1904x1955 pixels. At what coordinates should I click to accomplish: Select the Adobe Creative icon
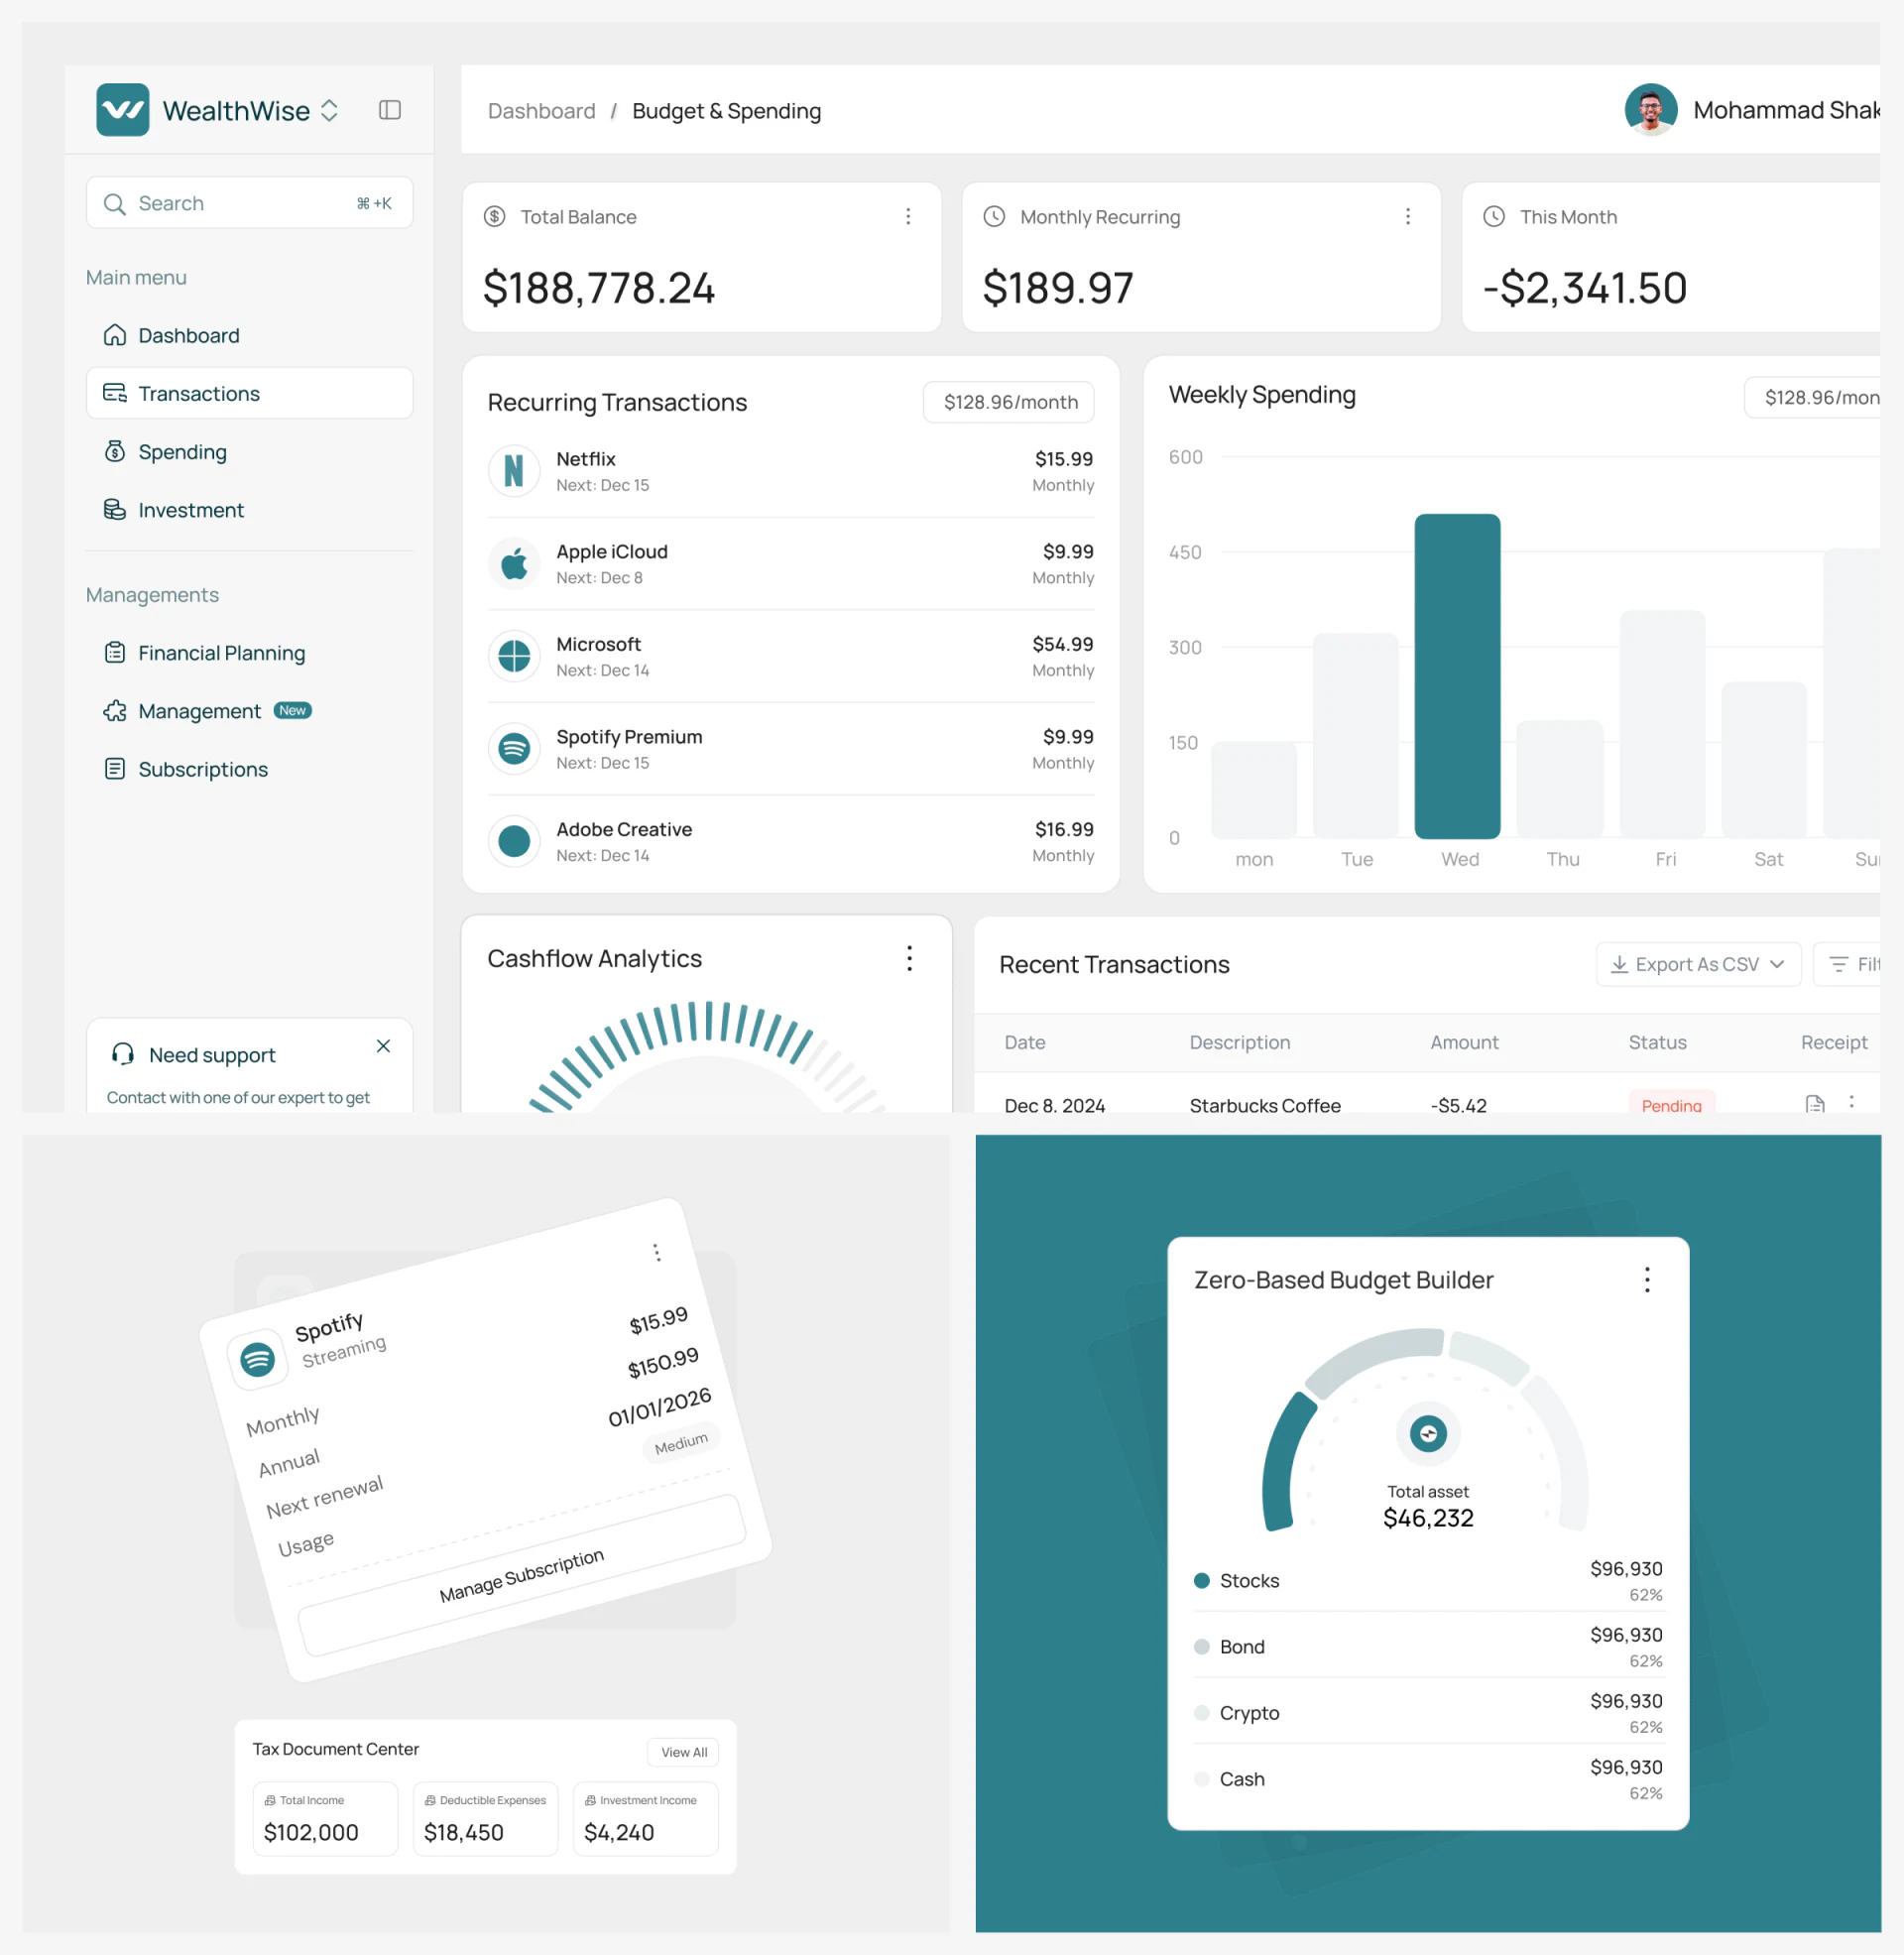pyautogui.click(x=514, y=841)
